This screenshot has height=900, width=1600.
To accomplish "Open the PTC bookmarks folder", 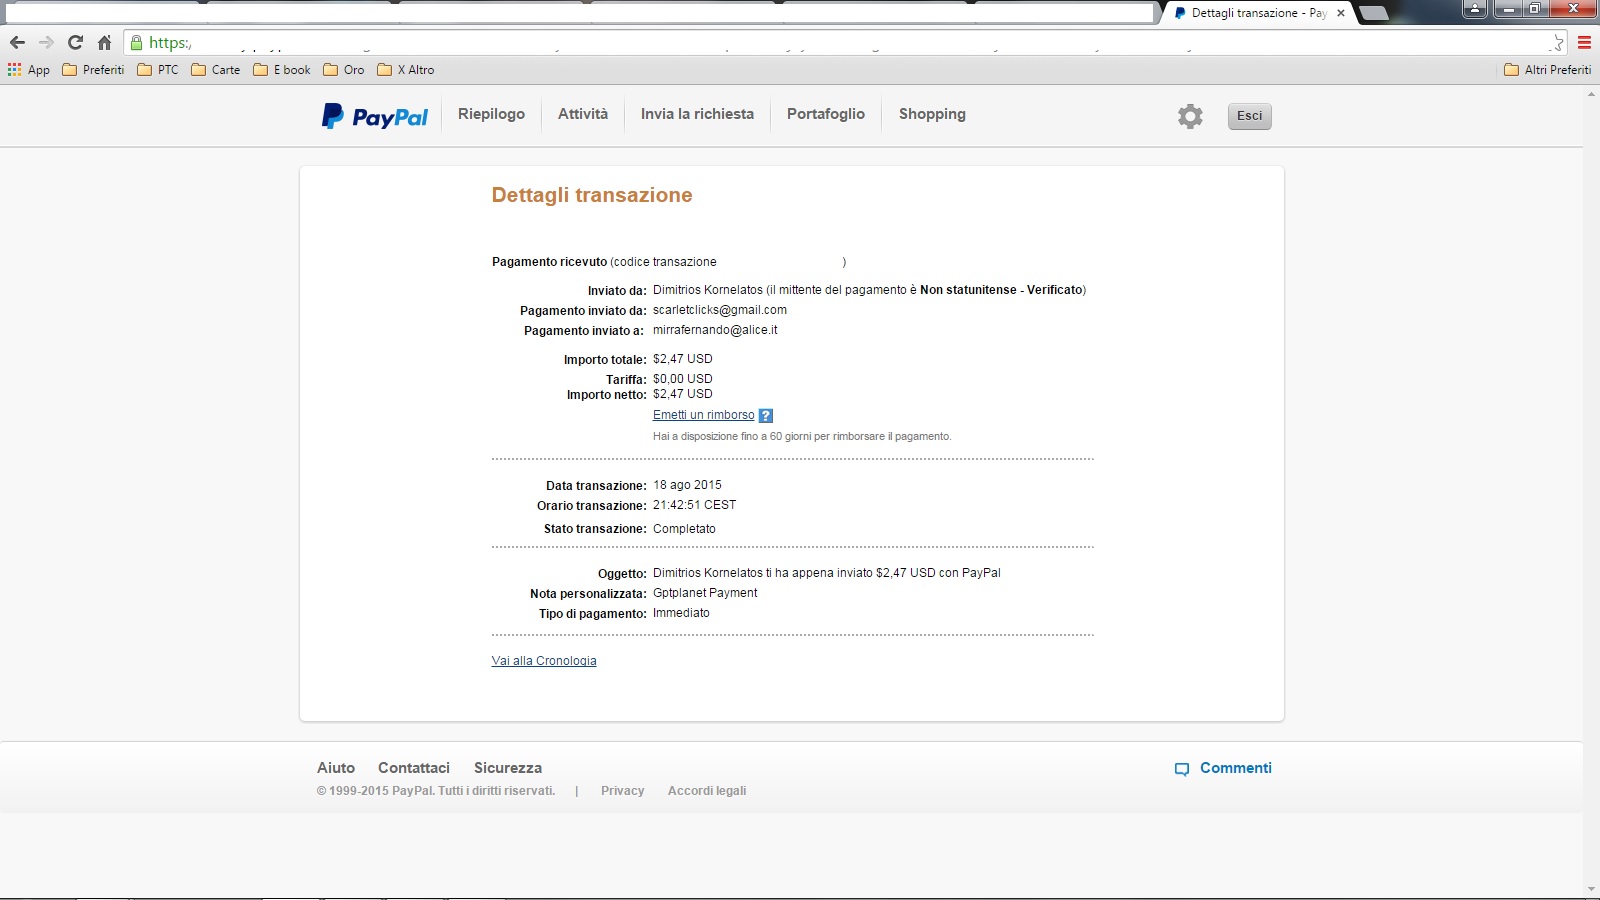I will [158, 70].
